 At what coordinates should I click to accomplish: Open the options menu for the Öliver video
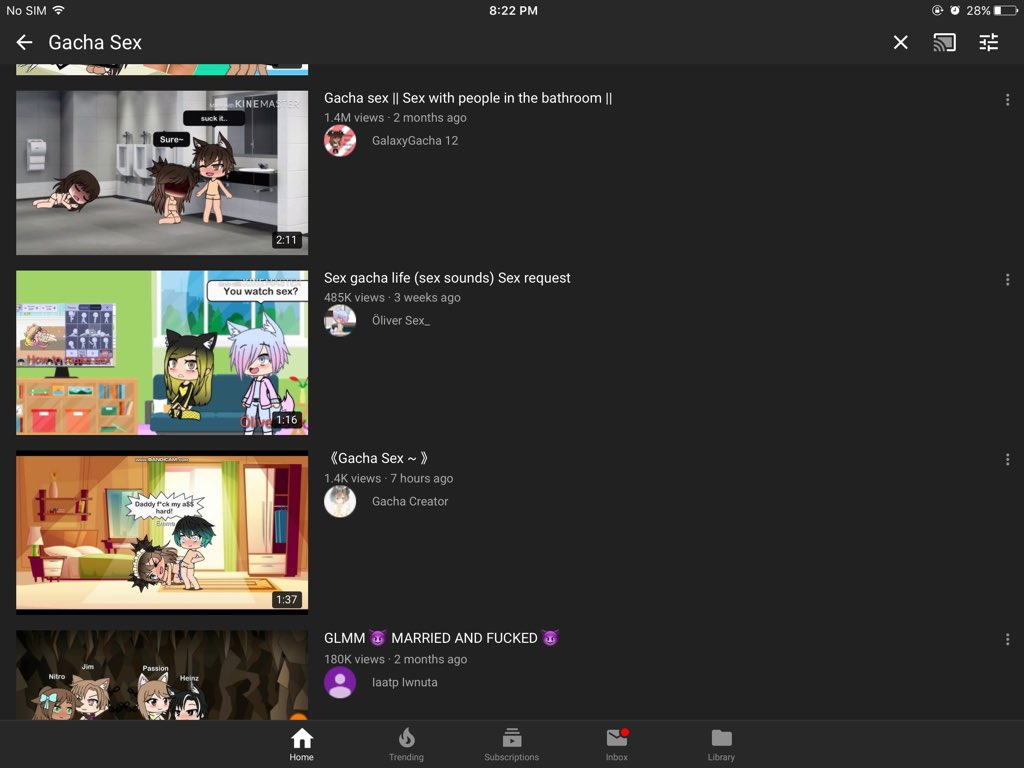click(x=1008, y=280)
